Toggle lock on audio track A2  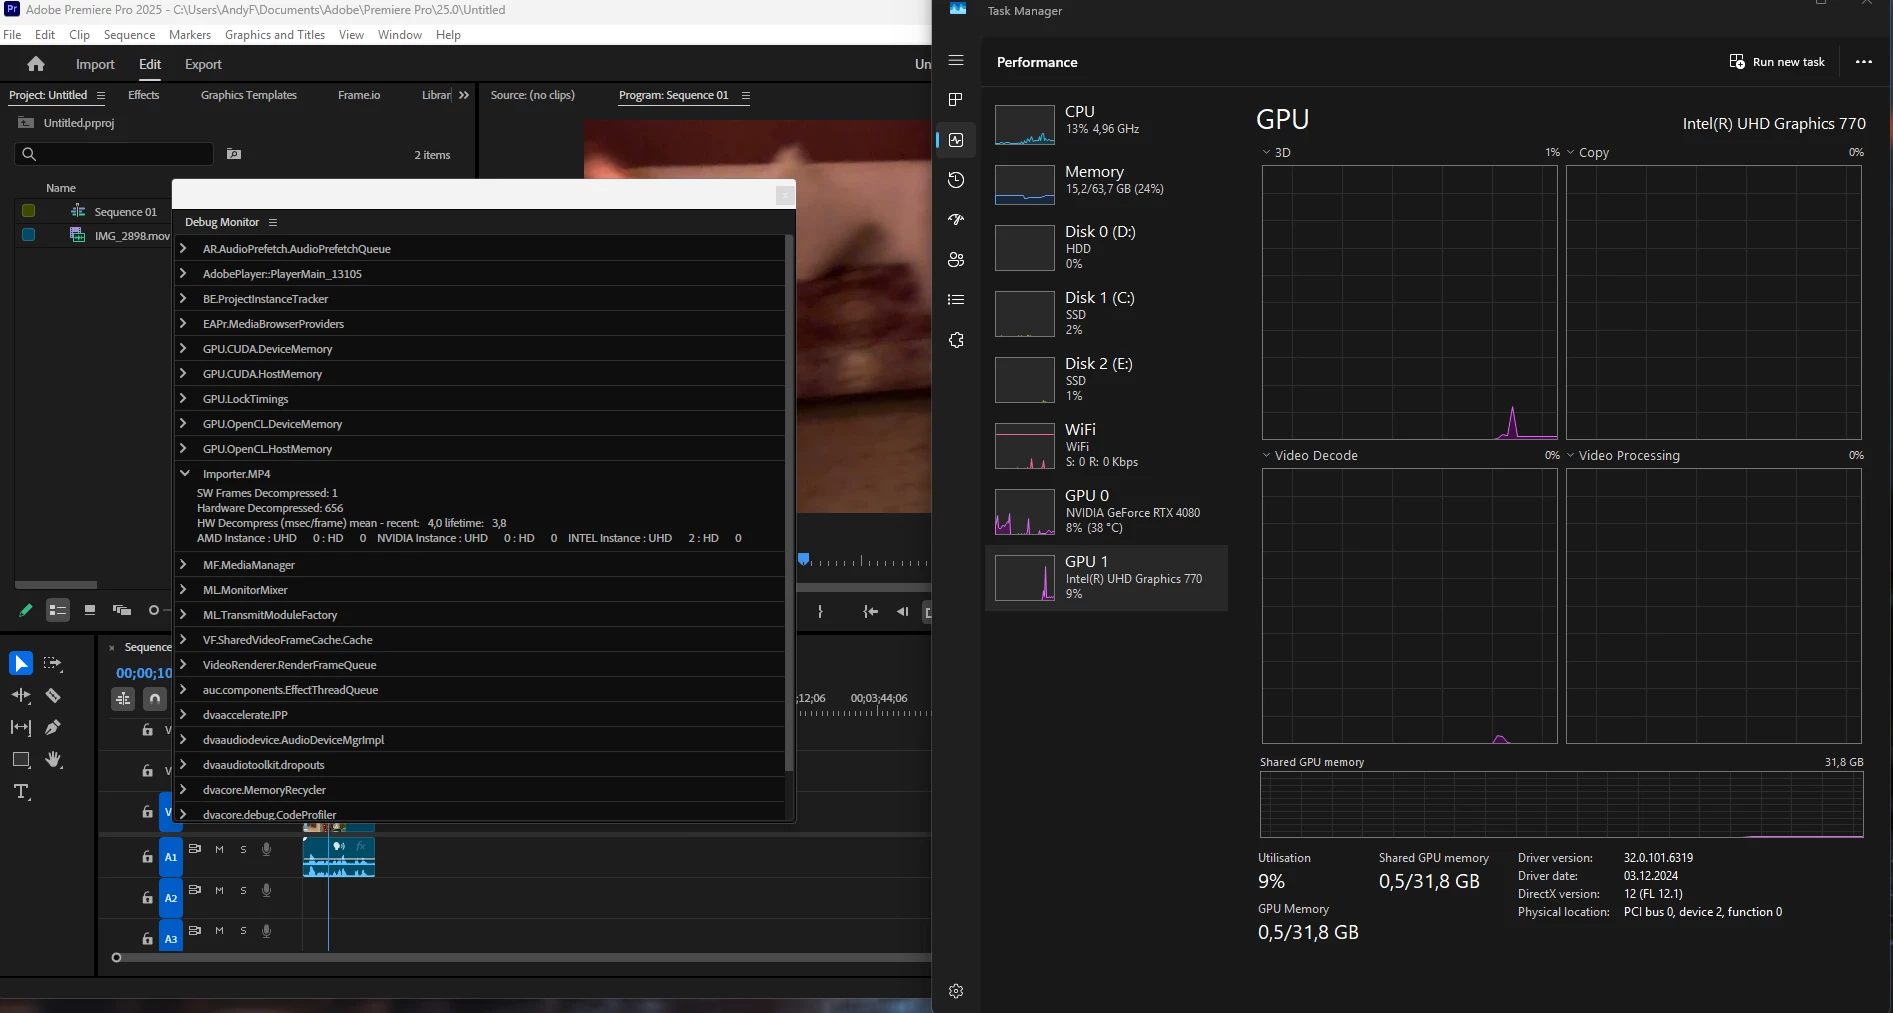pyautogui.click(x=147, y=898)
